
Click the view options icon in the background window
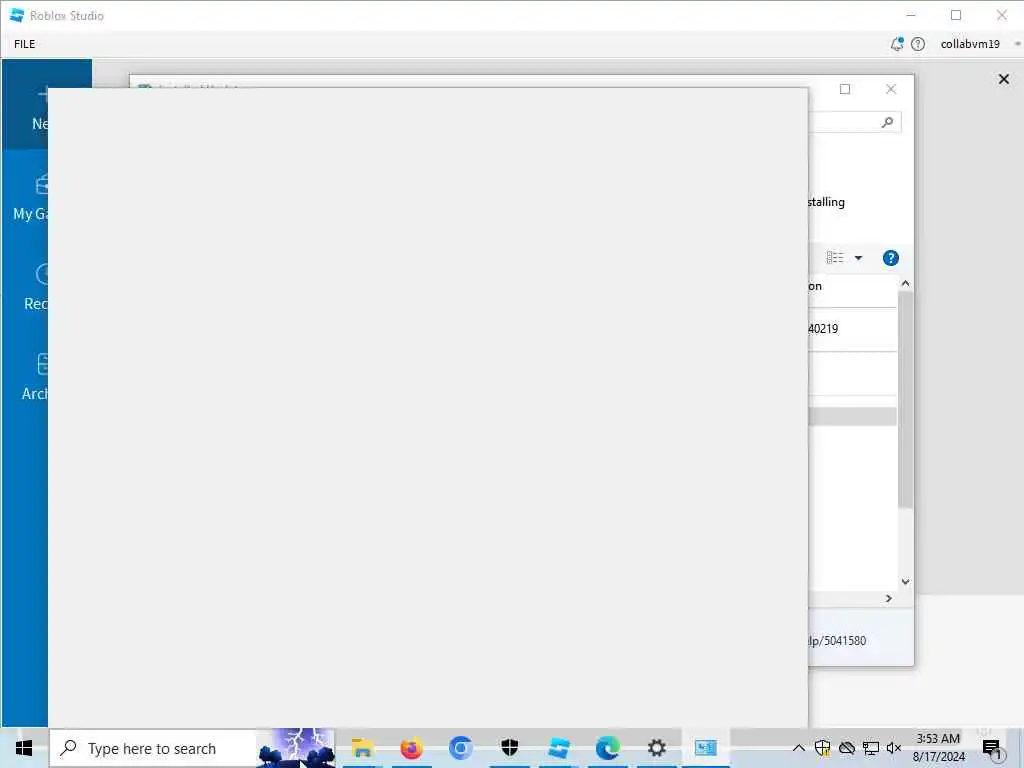point(835,257)
